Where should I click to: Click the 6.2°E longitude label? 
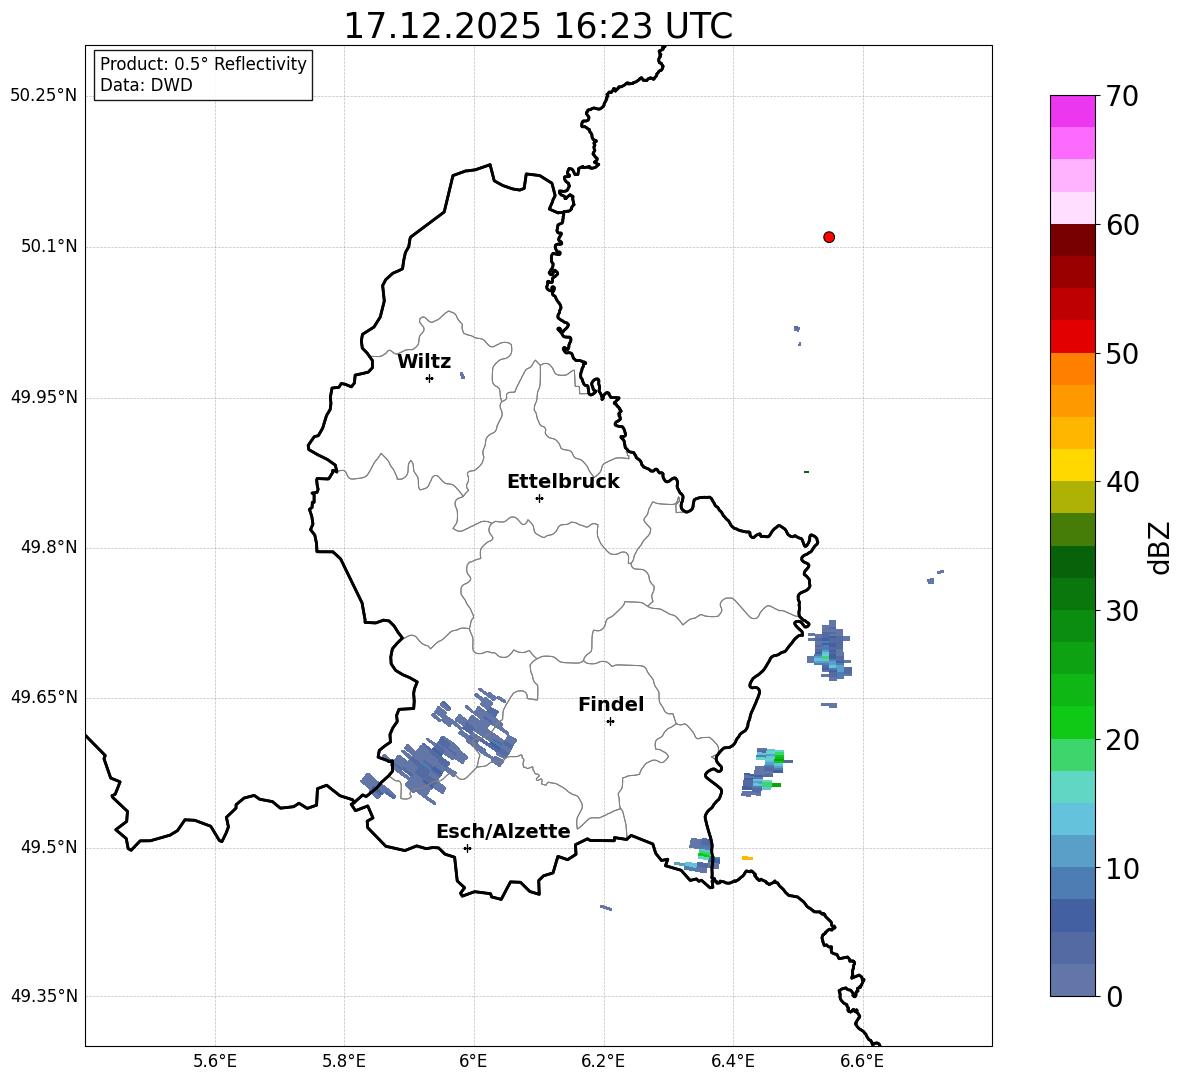pos(603,1061)
